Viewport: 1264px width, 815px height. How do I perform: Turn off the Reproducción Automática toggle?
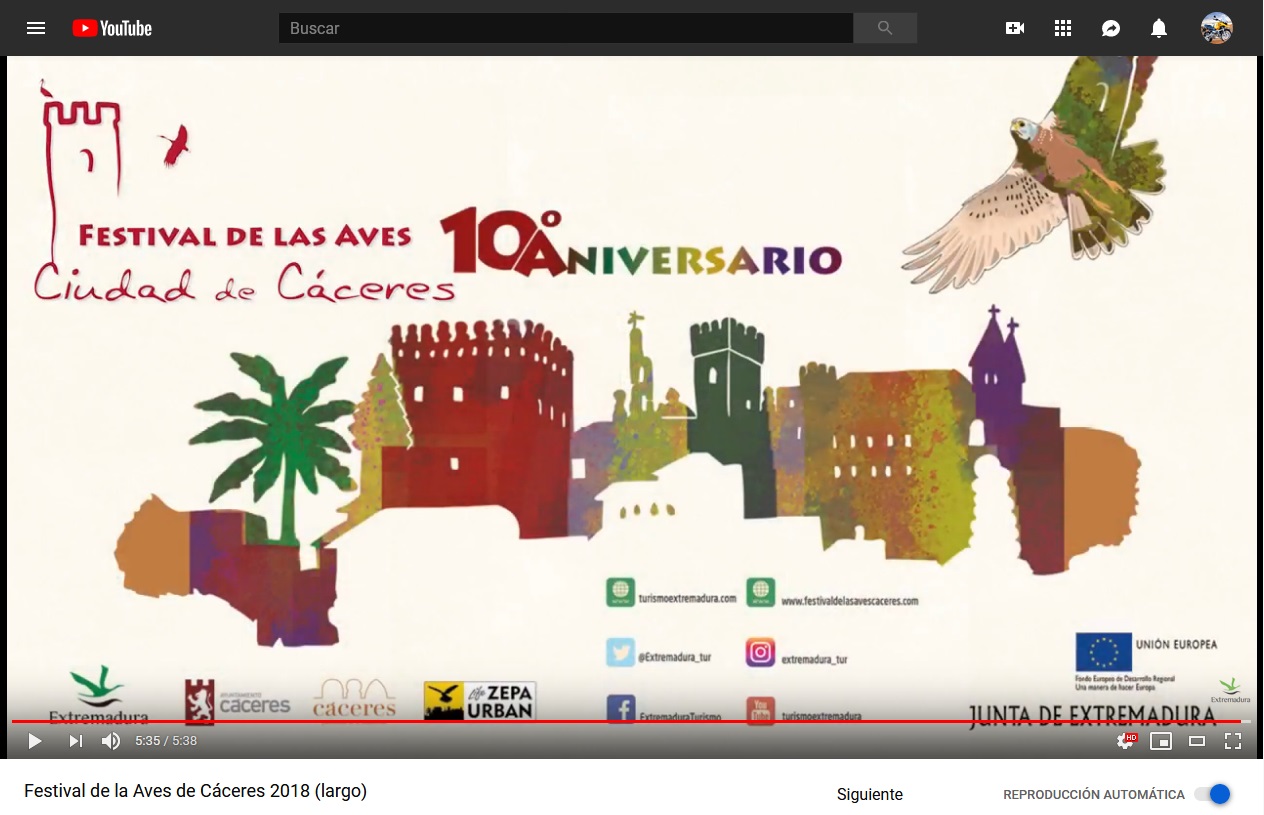[x=1212, y=794]
